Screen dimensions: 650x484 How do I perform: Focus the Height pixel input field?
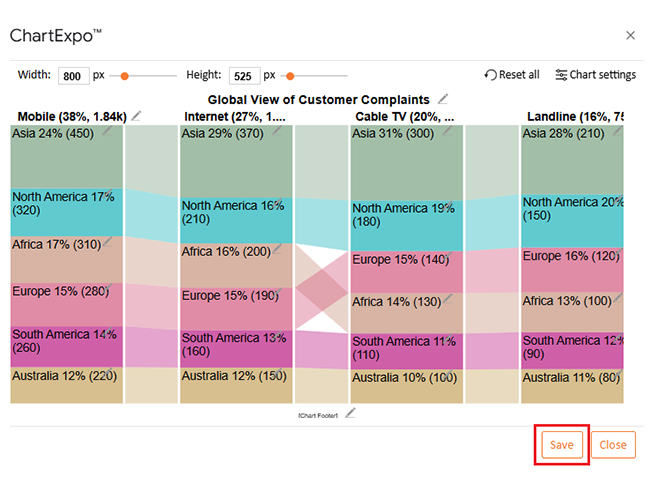244,76
